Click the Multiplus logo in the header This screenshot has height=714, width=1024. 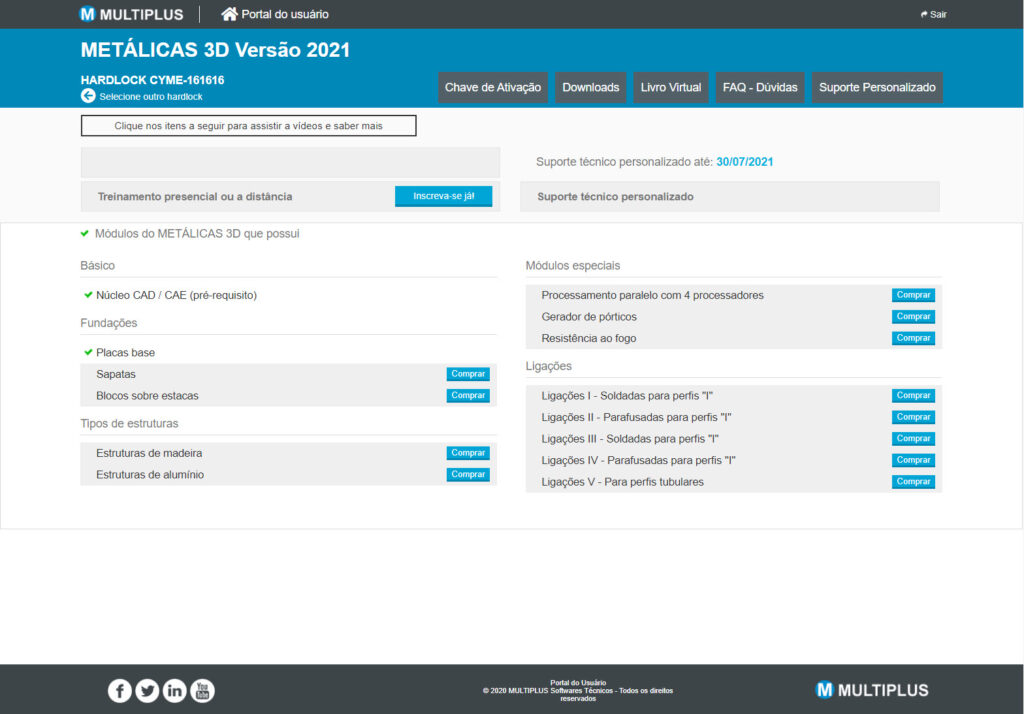tap(131, 14)
